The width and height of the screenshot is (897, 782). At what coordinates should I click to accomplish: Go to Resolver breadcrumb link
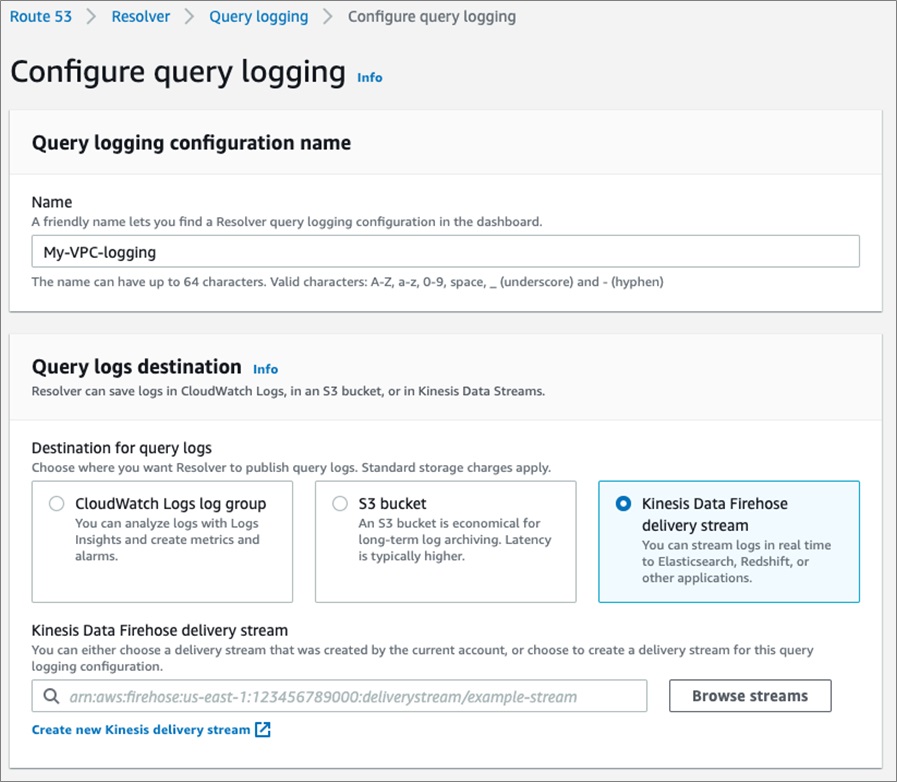coord(141,17)
